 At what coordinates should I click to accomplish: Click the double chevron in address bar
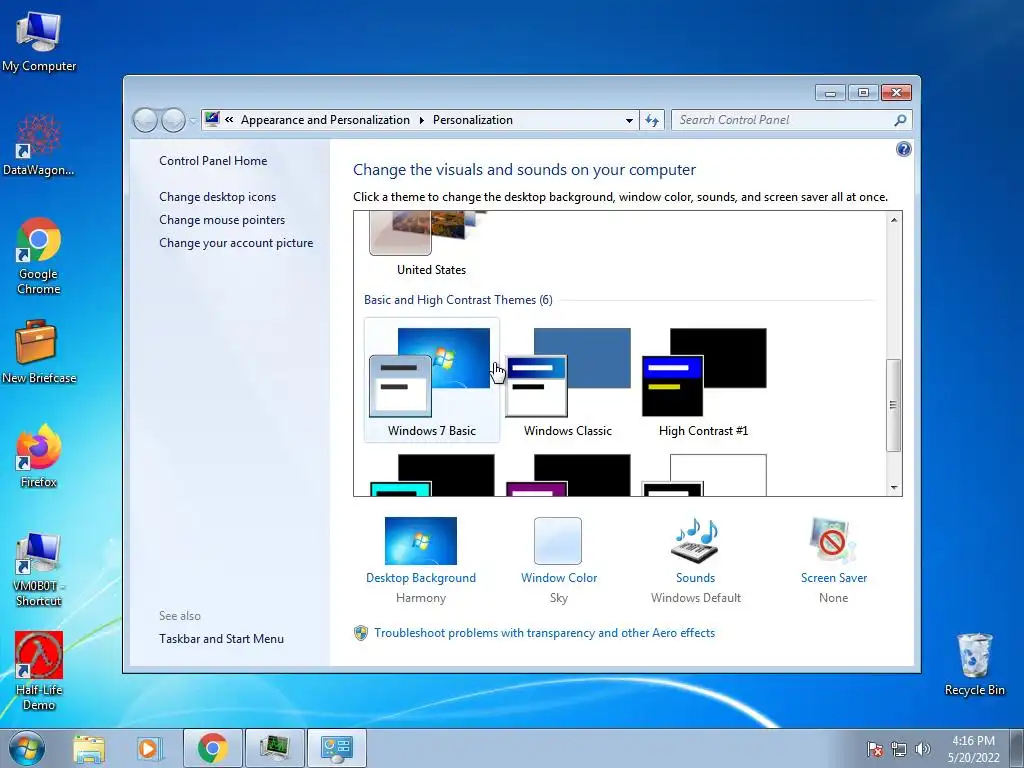tap(229, 120)
